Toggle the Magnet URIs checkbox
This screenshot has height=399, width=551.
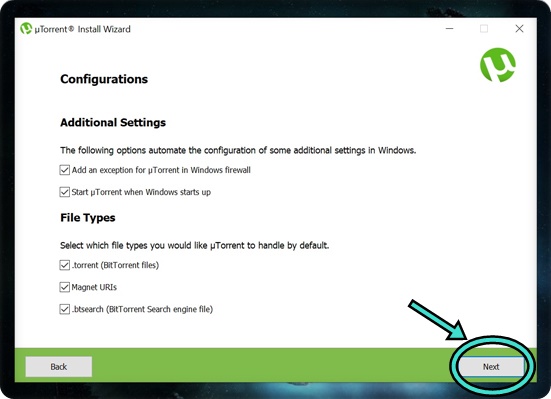pos(64,287)
